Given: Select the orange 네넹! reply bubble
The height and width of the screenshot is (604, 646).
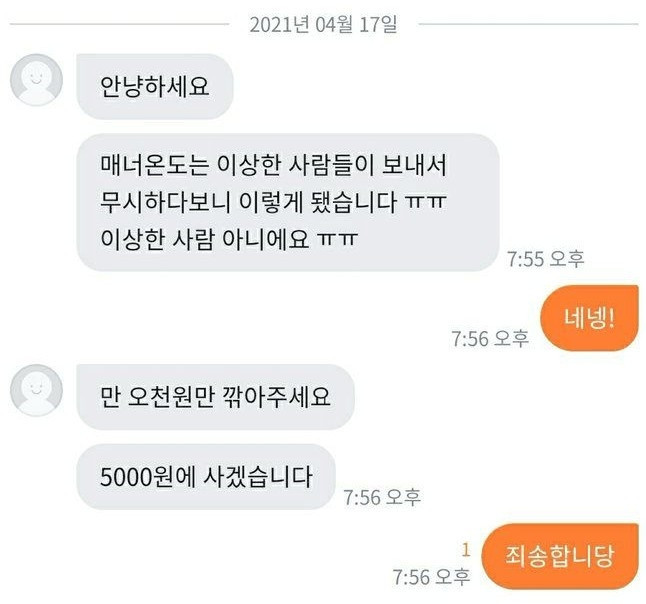Looking at the screenshot, I should [x=589, y=318].
